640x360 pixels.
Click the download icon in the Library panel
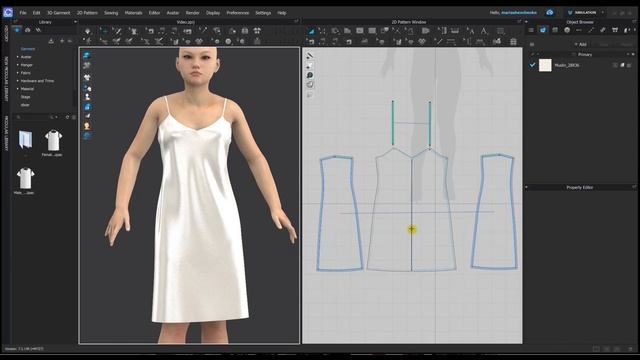point(51,41)
